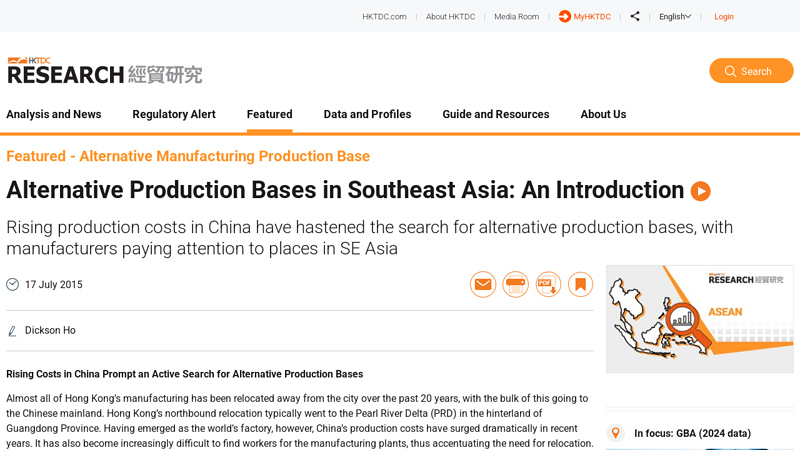800x450 pixels.
Task: Play the orange audio button beside title
Action: coord(701,191)
